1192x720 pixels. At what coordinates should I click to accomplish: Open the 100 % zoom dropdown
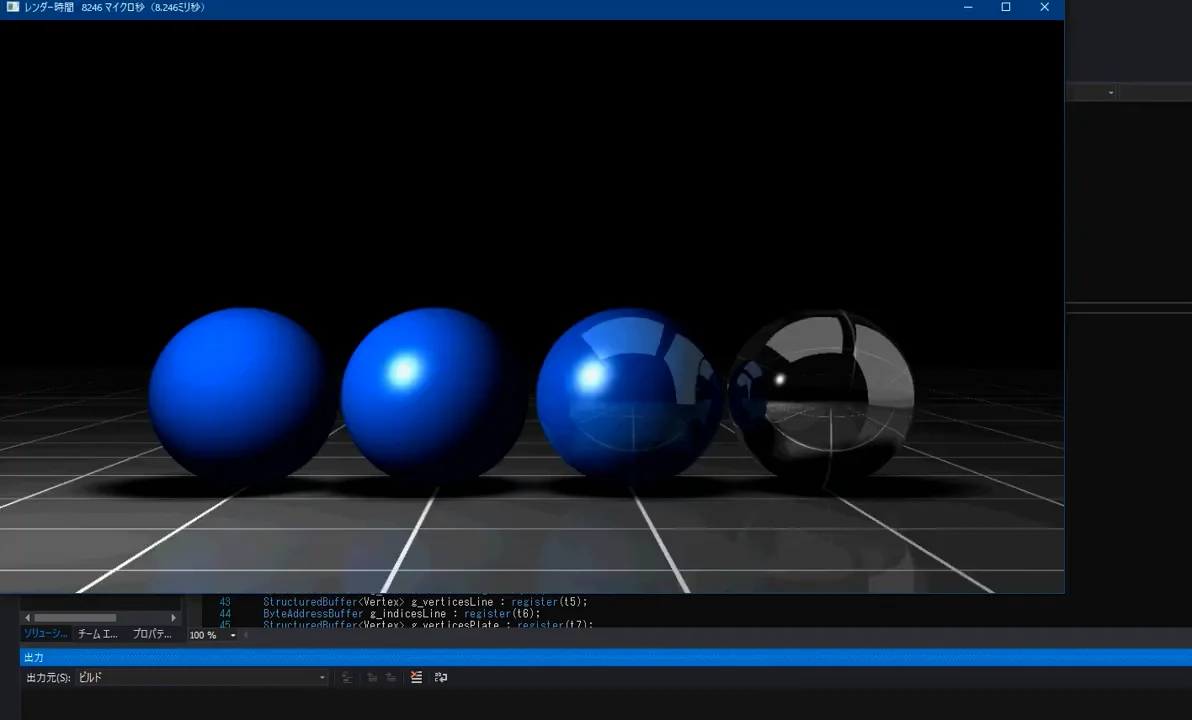[213, 635]
